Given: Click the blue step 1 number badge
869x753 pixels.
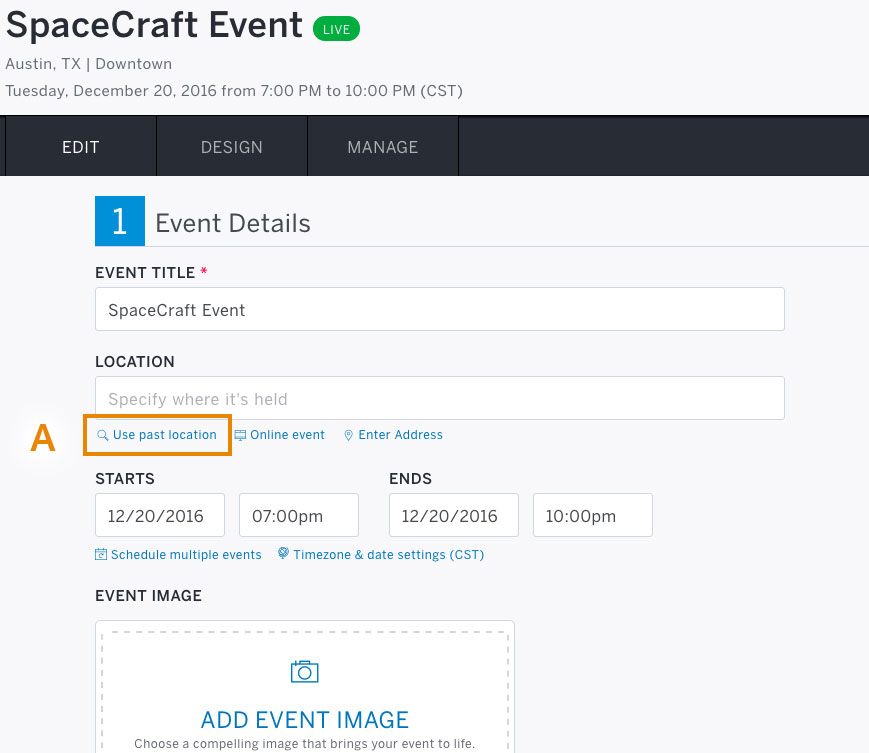Looking at the screenshot, I should point(120,221).
